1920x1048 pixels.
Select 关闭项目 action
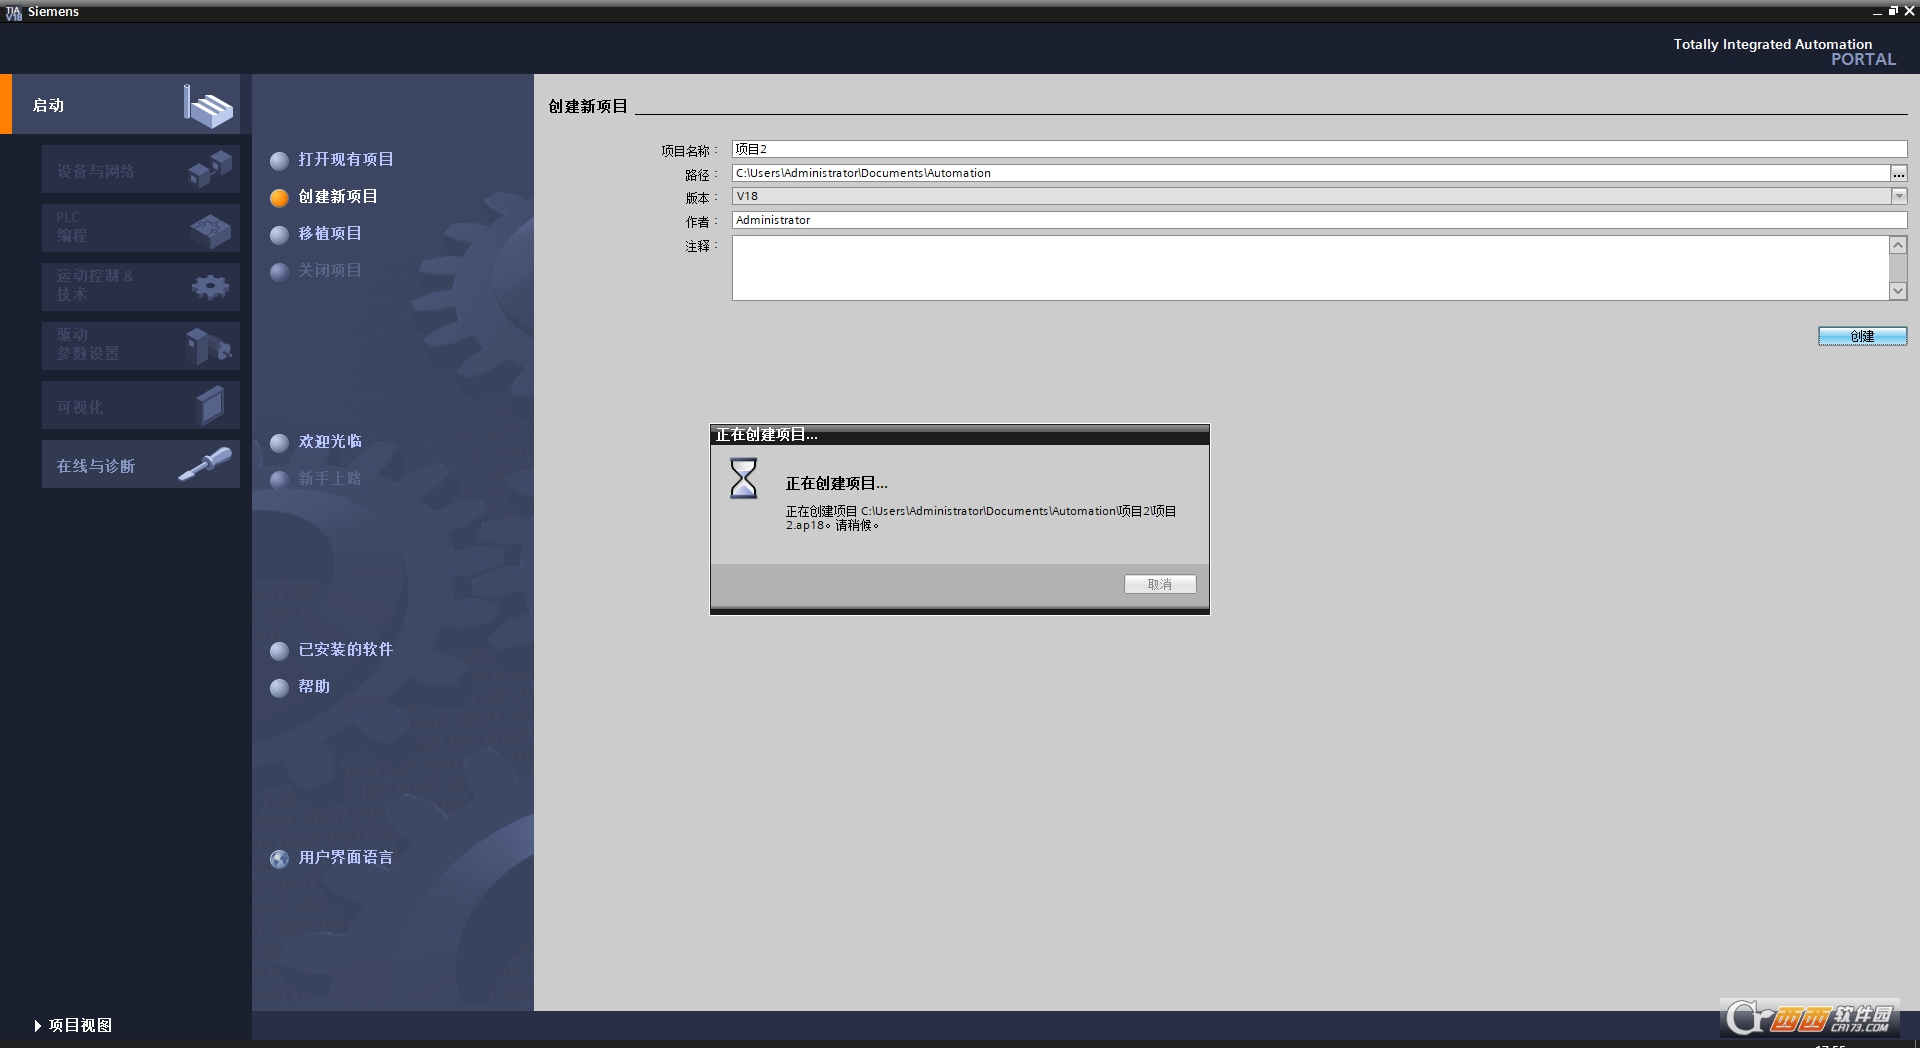click(x=330, y=270)
